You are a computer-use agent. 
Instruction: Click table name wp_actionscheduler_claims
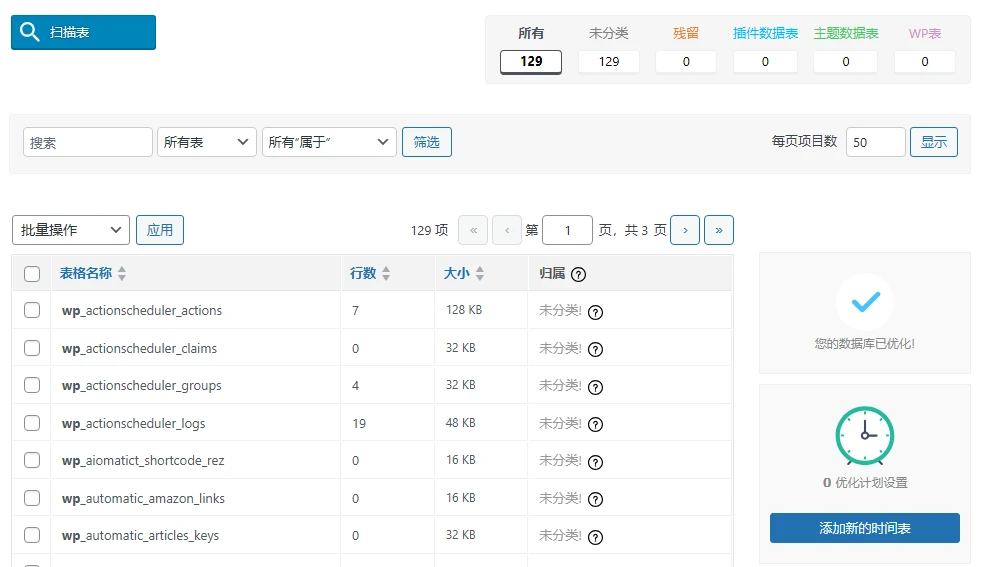coord(140,348)
